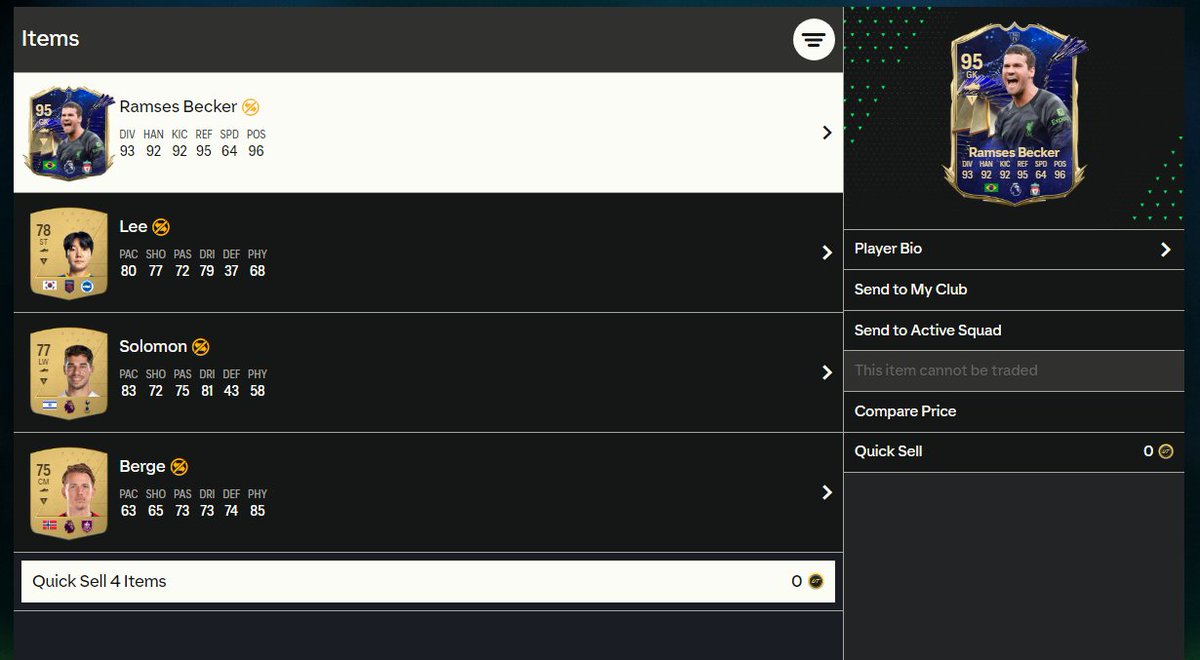Click Brazil flag on large preview card
The height and width of the screenshot is (660, 1200).
pyautogui.click(x=991, y=188)
